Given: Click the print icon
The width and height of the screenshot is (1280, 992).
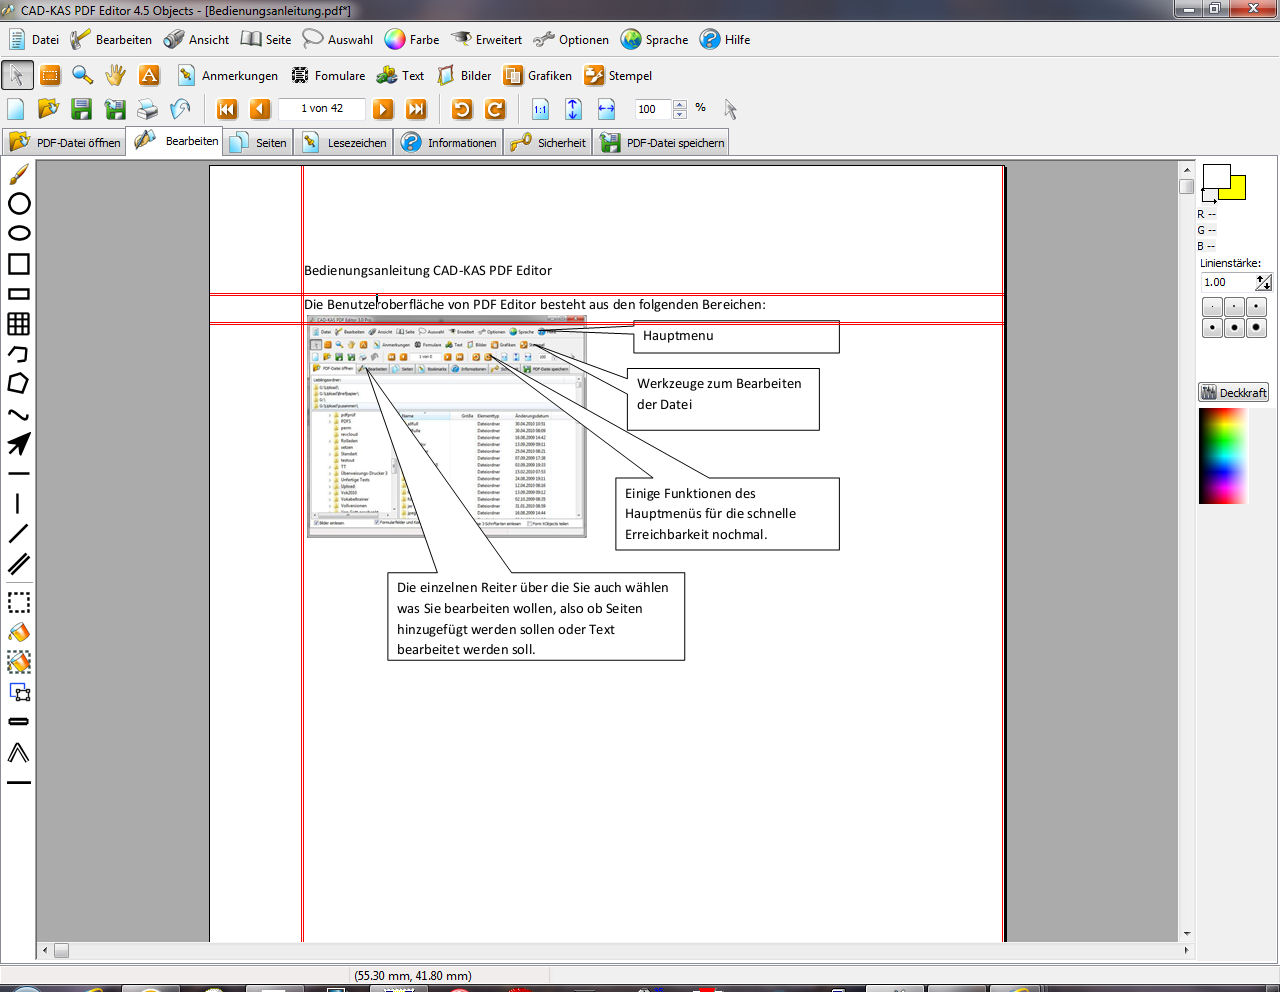Looking at the screenshot, I should click(x=148, y=109).
